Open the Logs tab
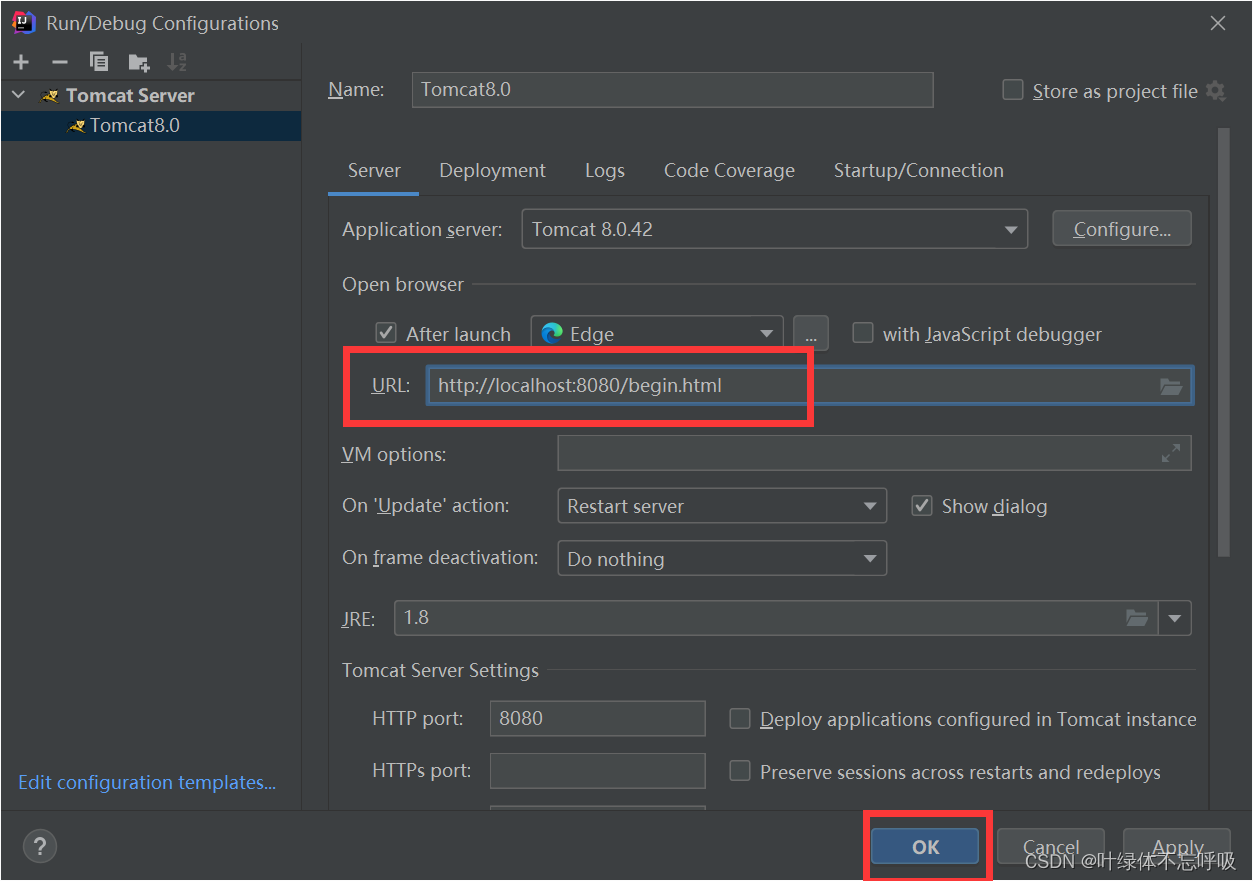Viewport: 1253px width, 881px height. click(x=605, y=171)
